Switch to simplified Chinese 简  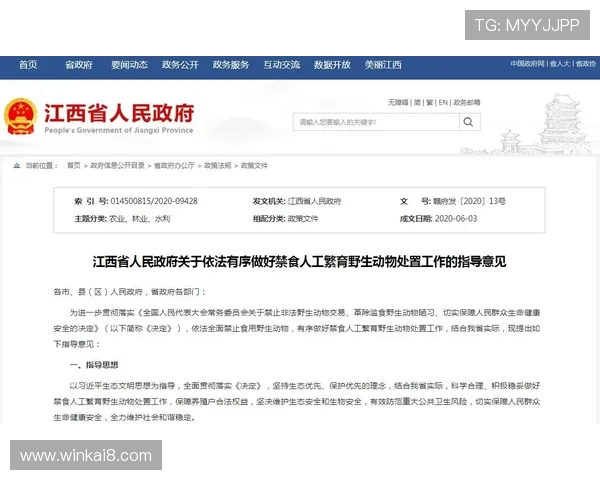point(417,102)
